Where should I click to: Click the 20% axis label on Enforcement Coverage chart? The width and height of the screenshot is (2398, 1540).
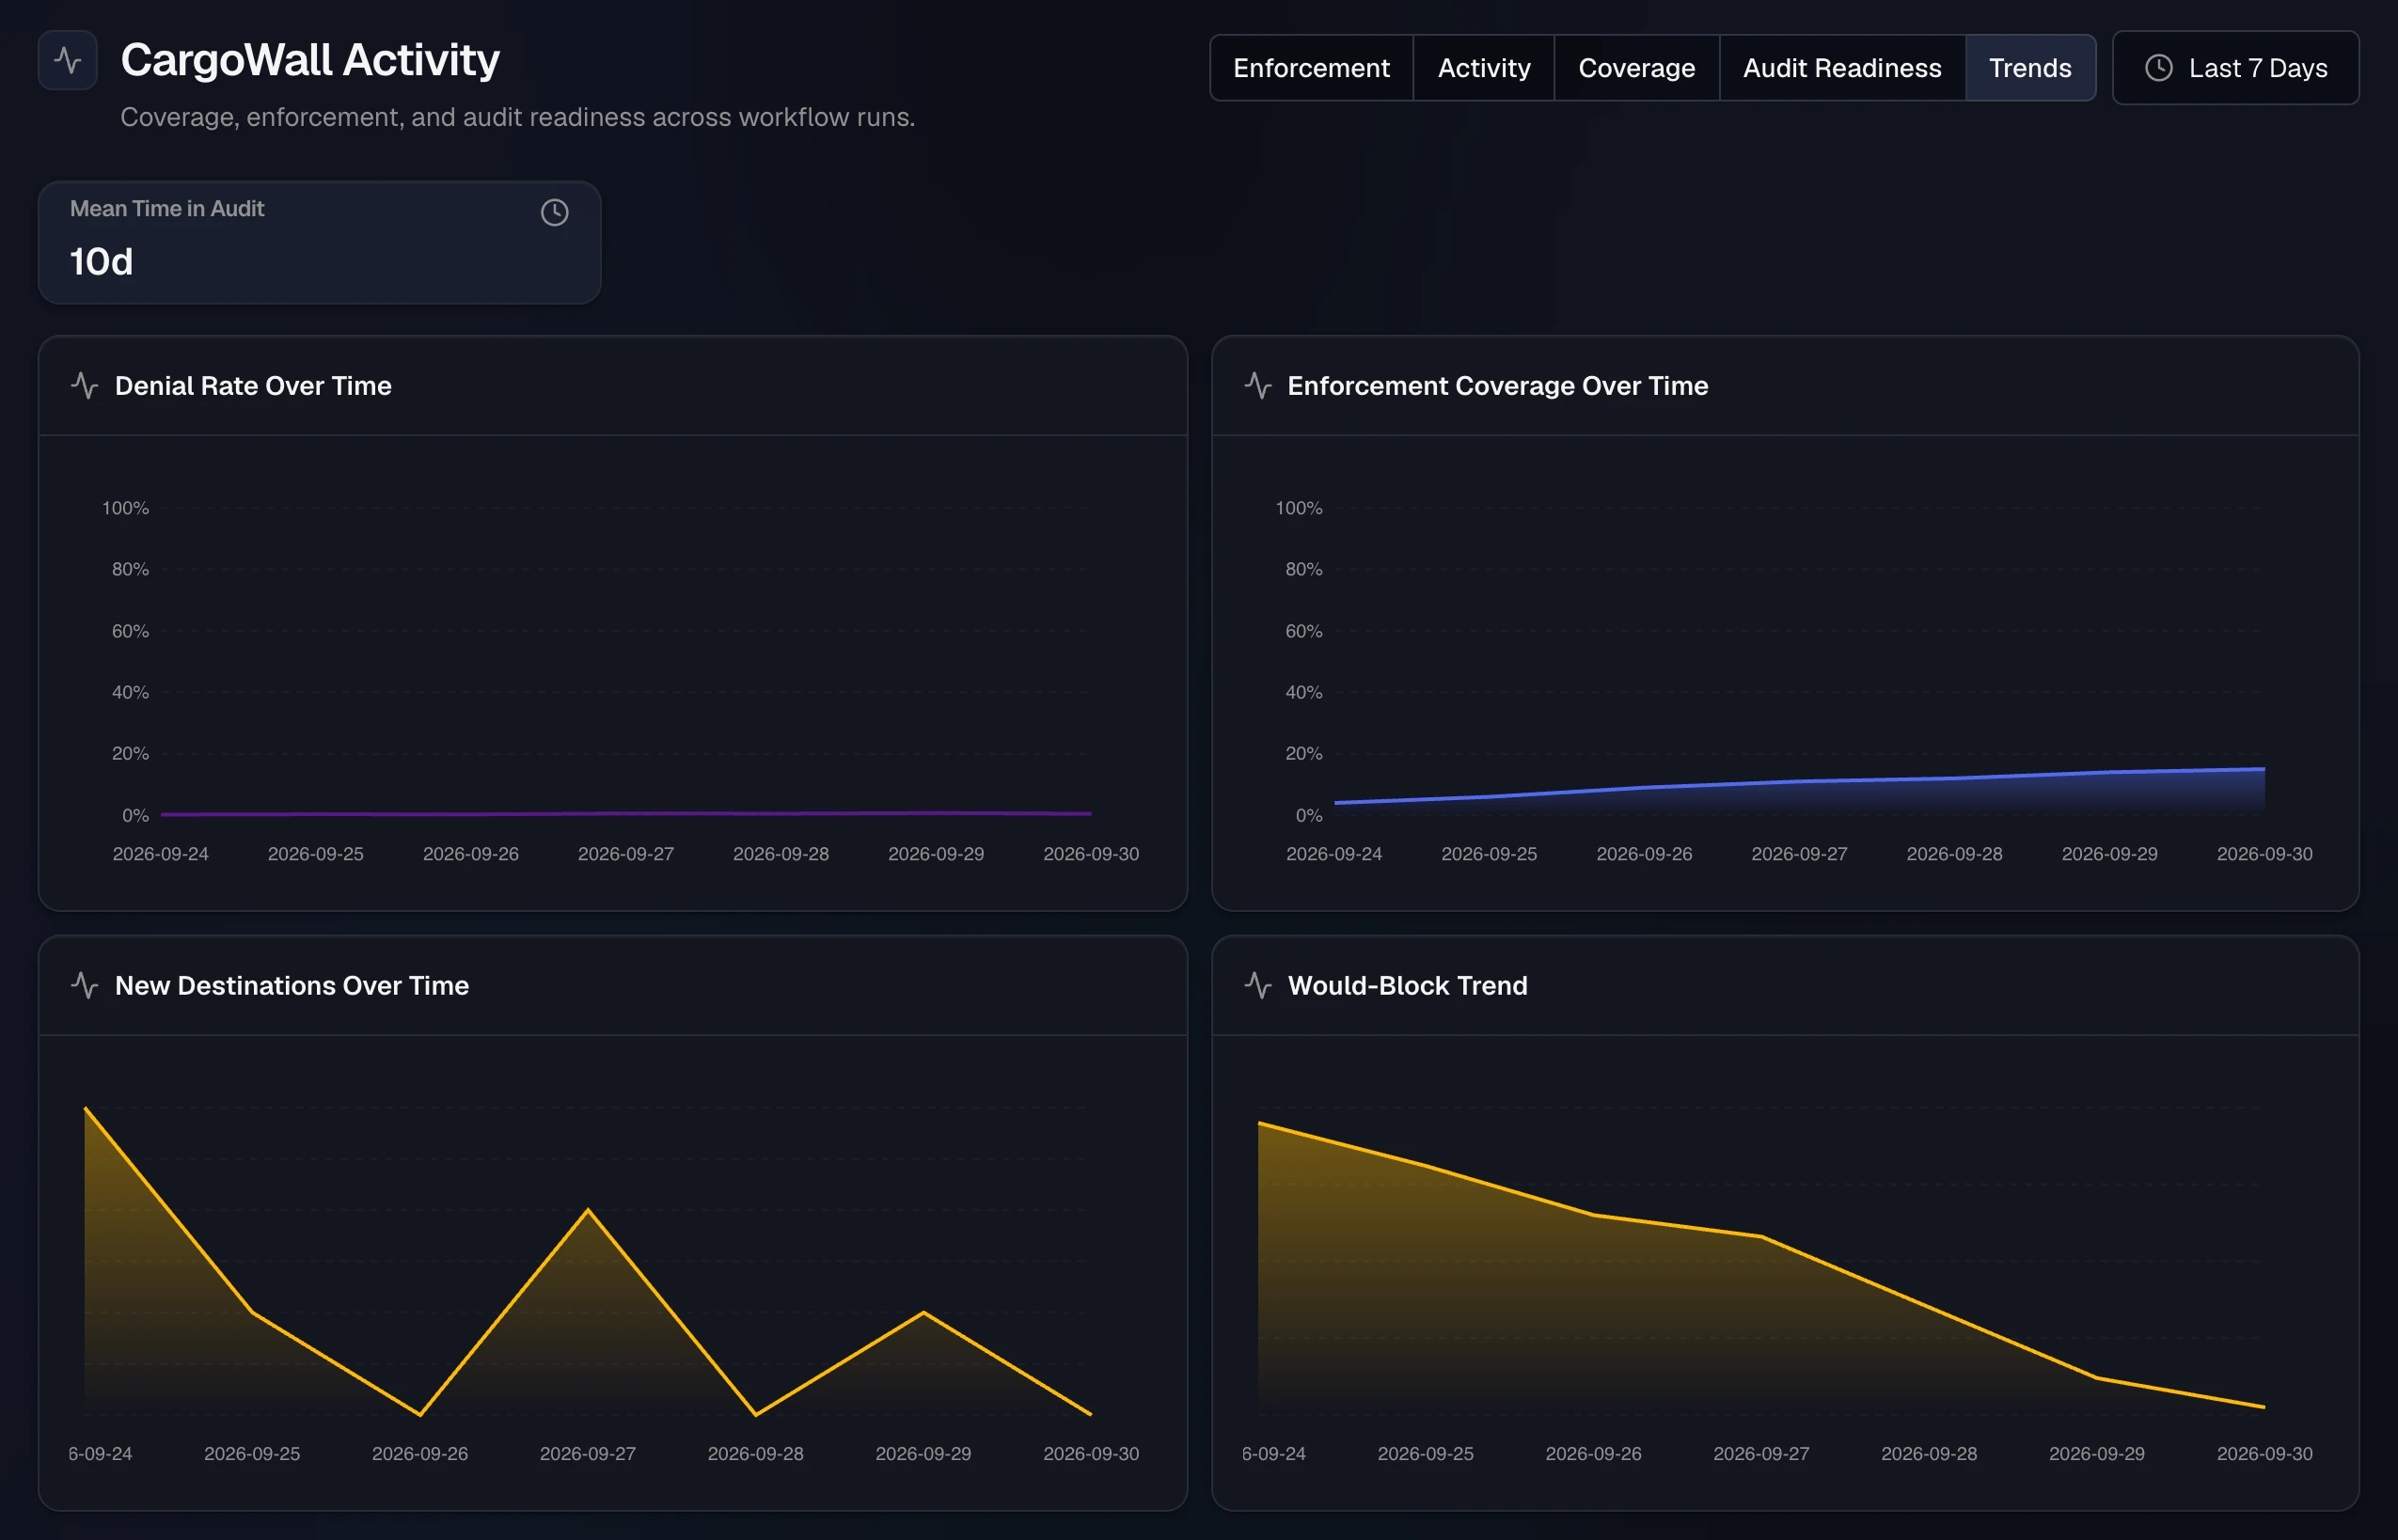(1304, 753)
